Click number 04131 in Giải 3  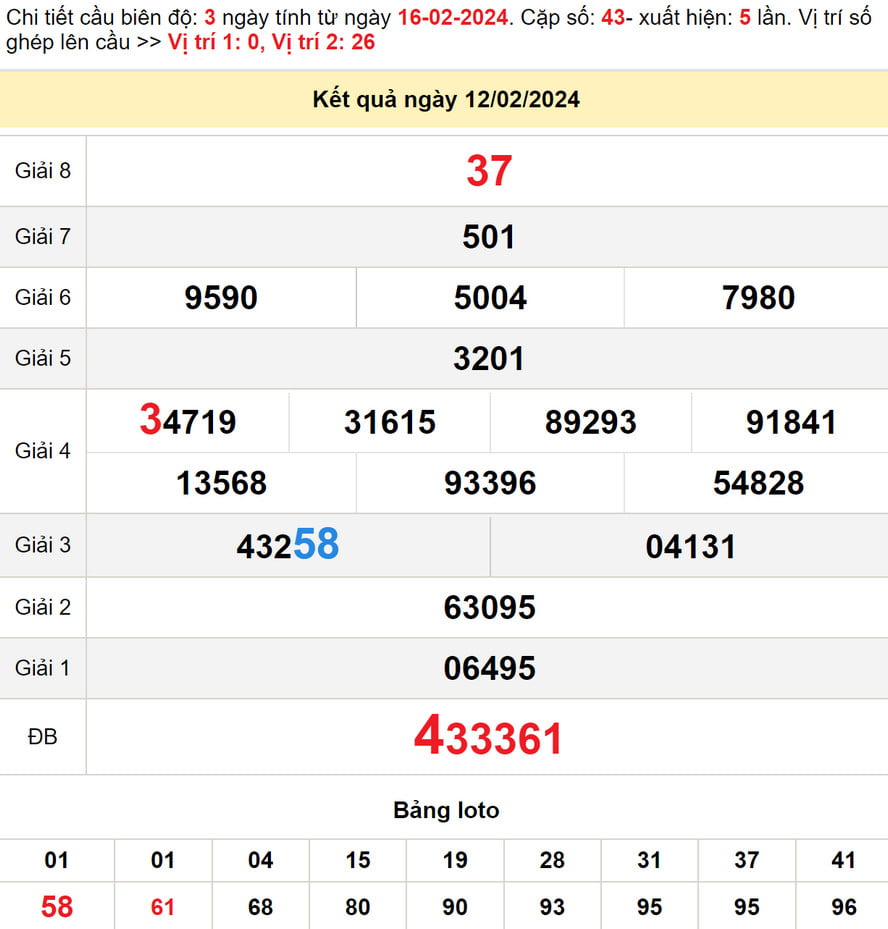click(x=690, y=546)
